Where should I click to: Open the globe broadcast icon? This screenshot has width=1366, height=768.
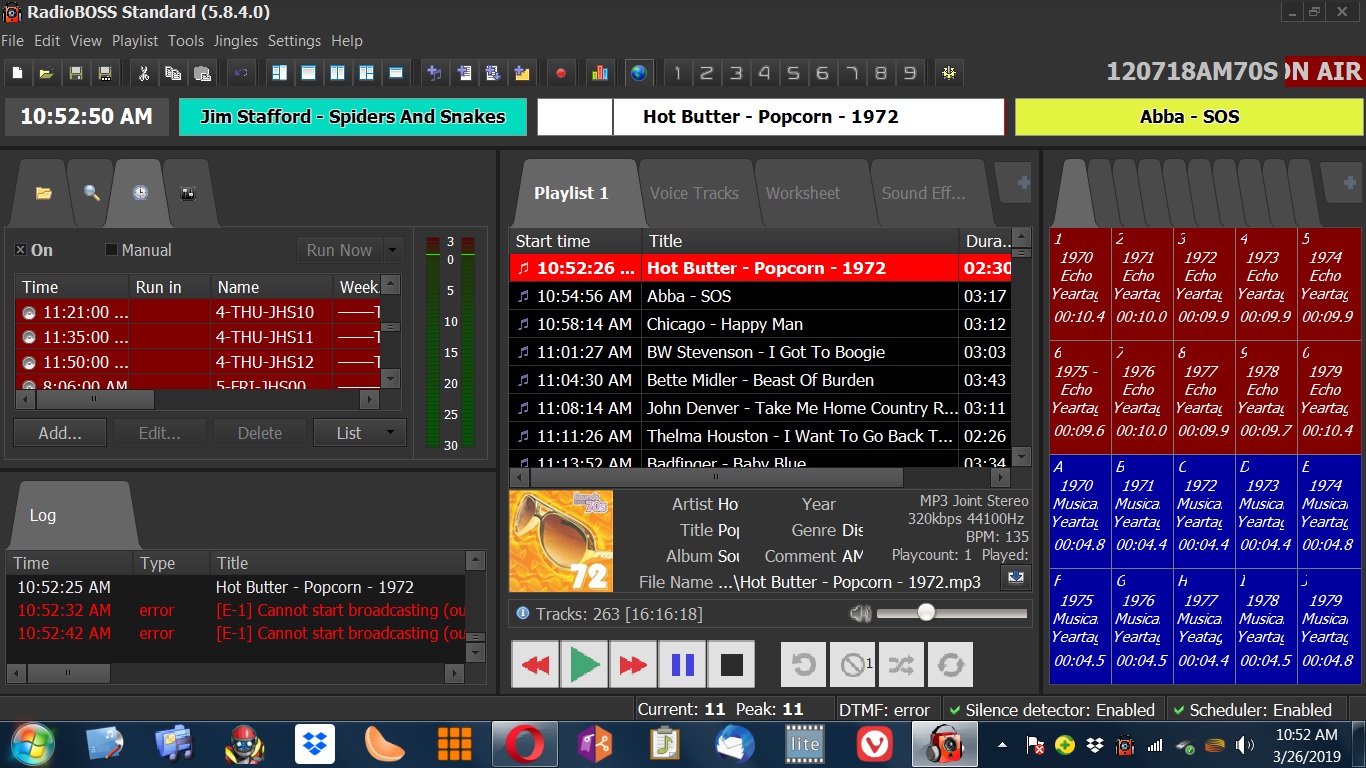click(638, 73)
